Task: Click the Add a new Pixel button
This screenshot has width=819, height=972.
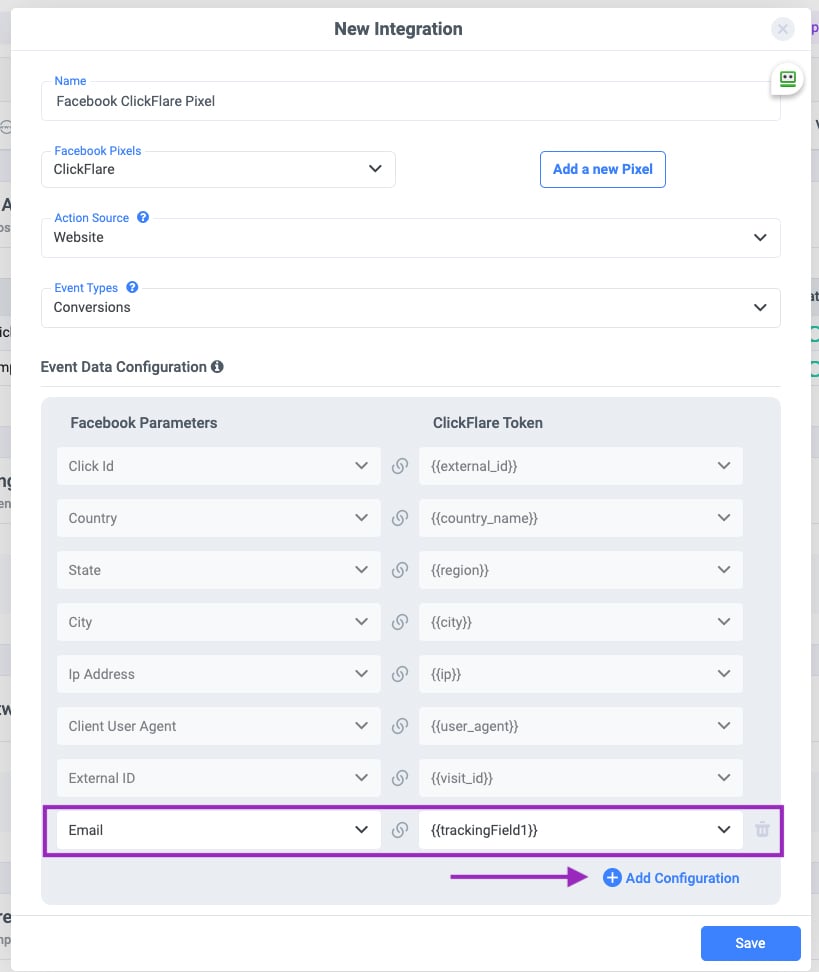Action: (x=603, y=169)
